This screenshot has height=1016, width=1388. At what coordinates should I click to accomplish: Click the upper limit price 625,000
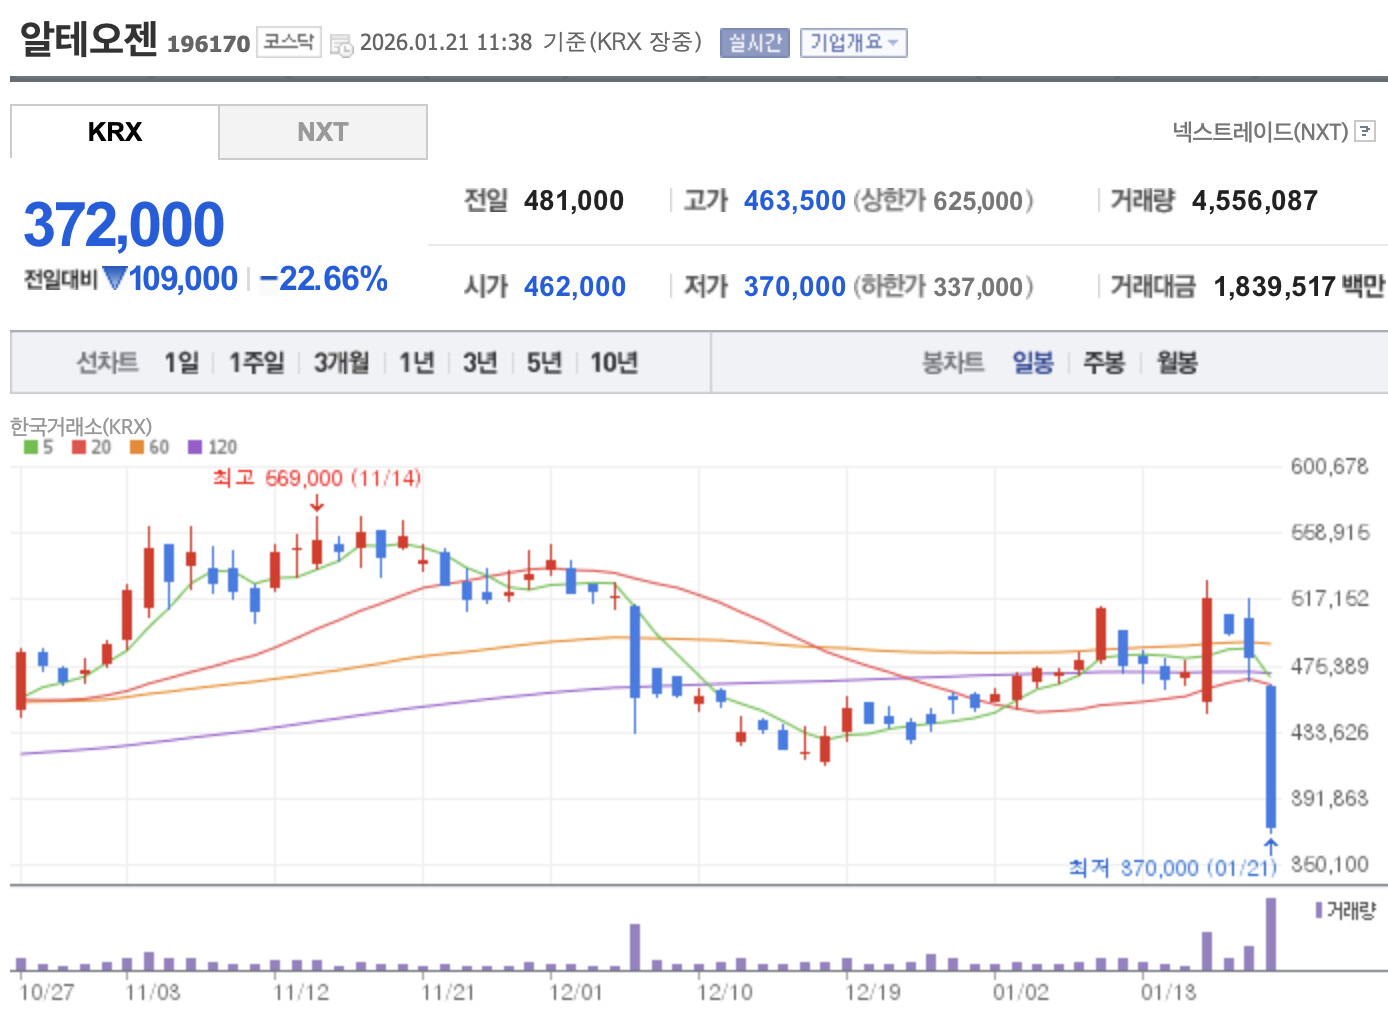[979, 201]
